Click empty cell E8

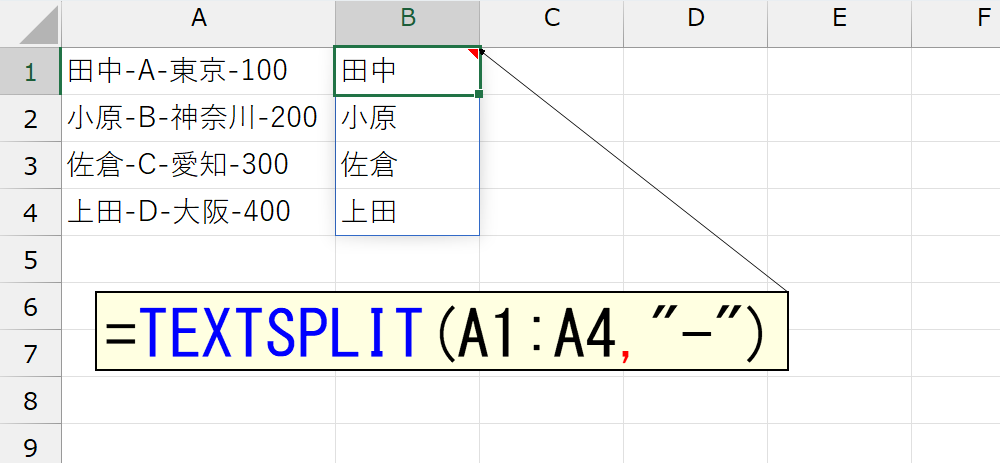[839, 400]
